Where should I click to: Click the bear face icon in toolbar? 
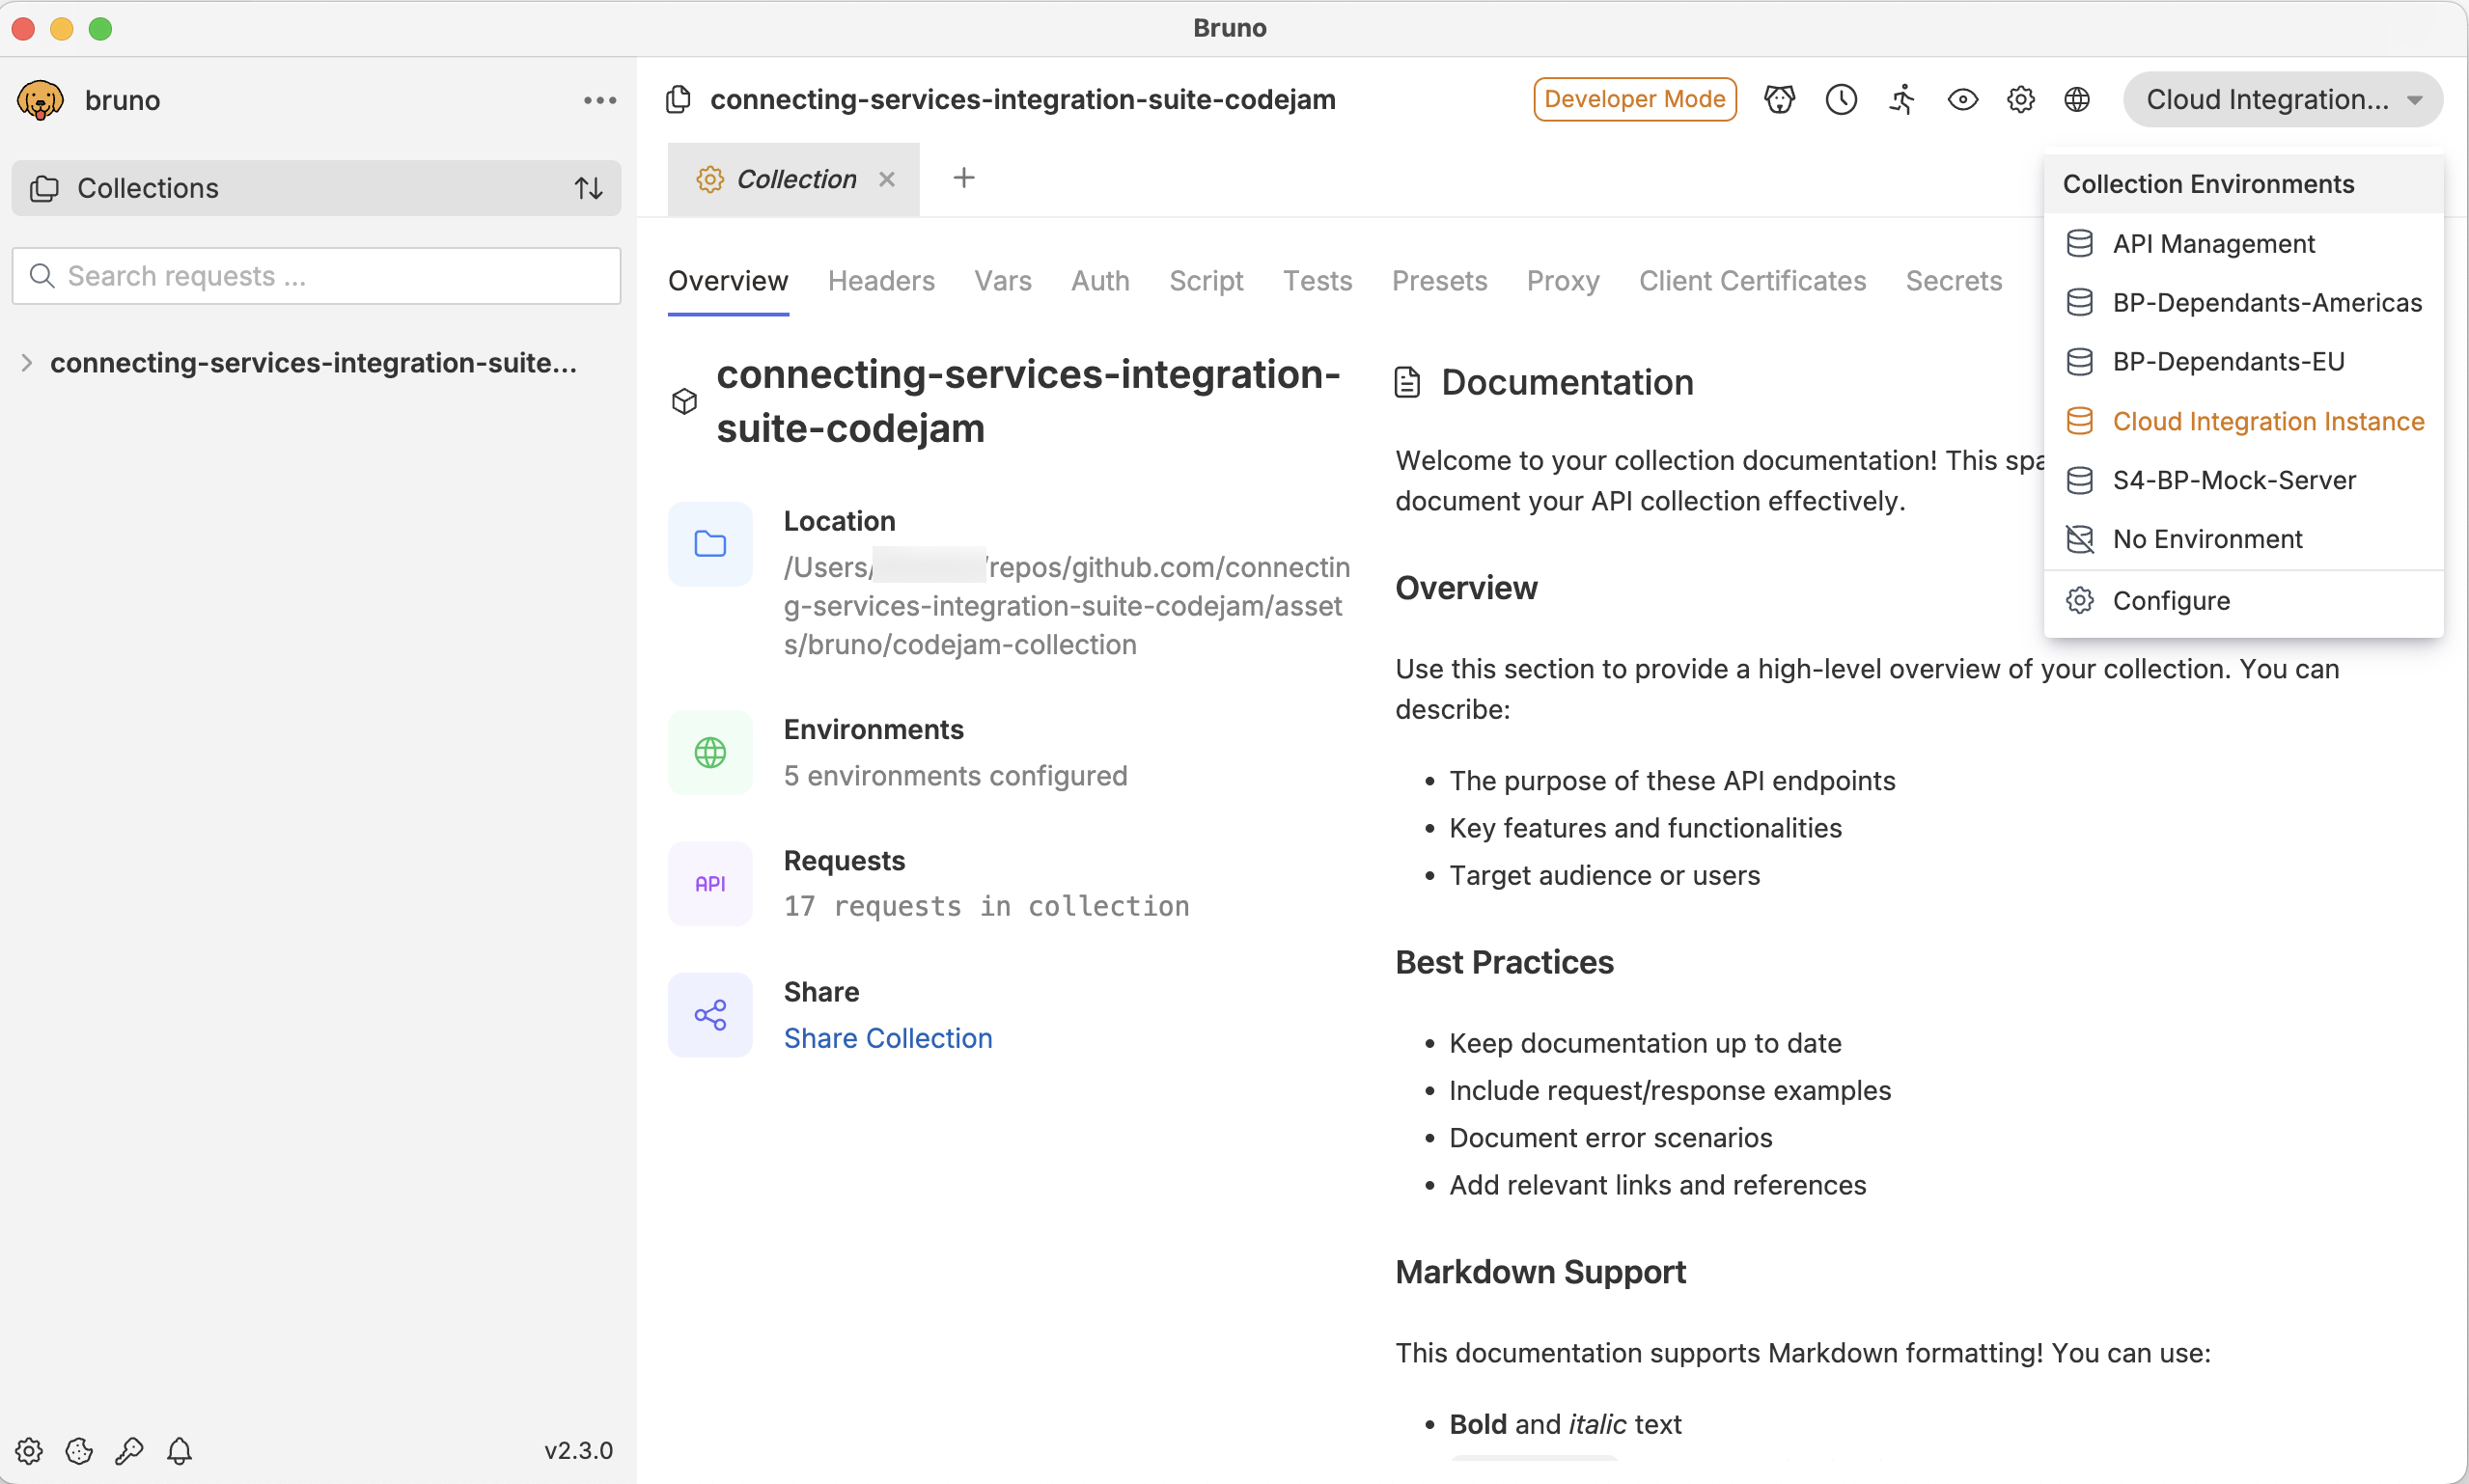(x=1779, y=99)
